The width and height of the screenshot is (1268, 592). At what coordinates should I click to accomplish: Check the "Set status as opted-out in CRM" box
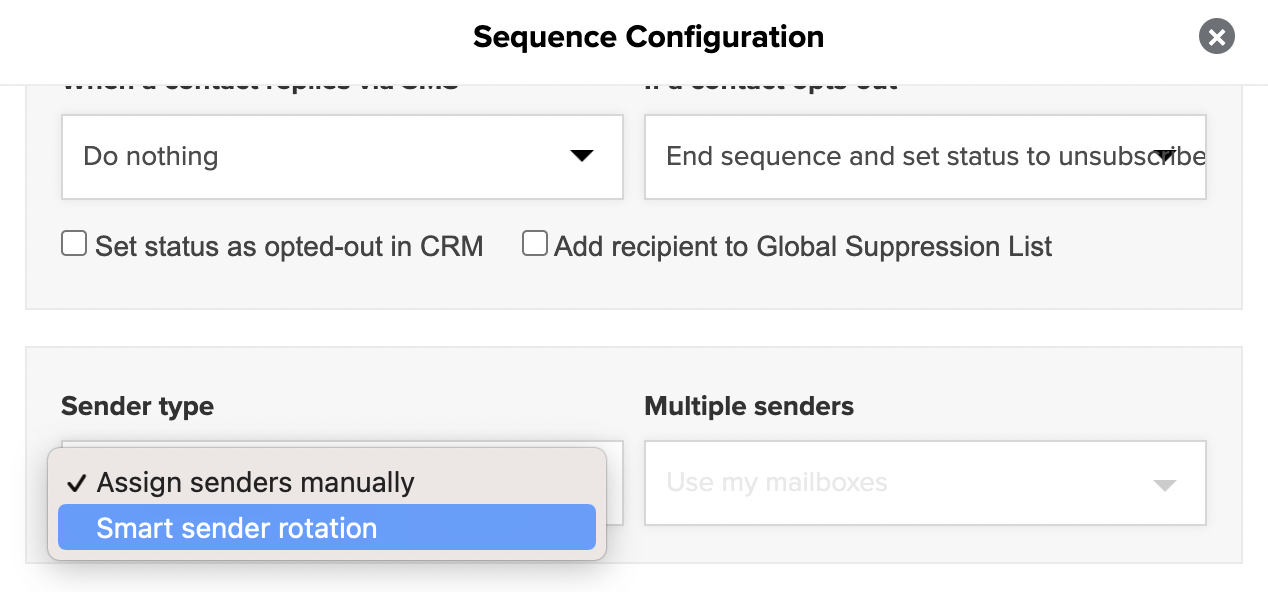(x=74, y=244)
